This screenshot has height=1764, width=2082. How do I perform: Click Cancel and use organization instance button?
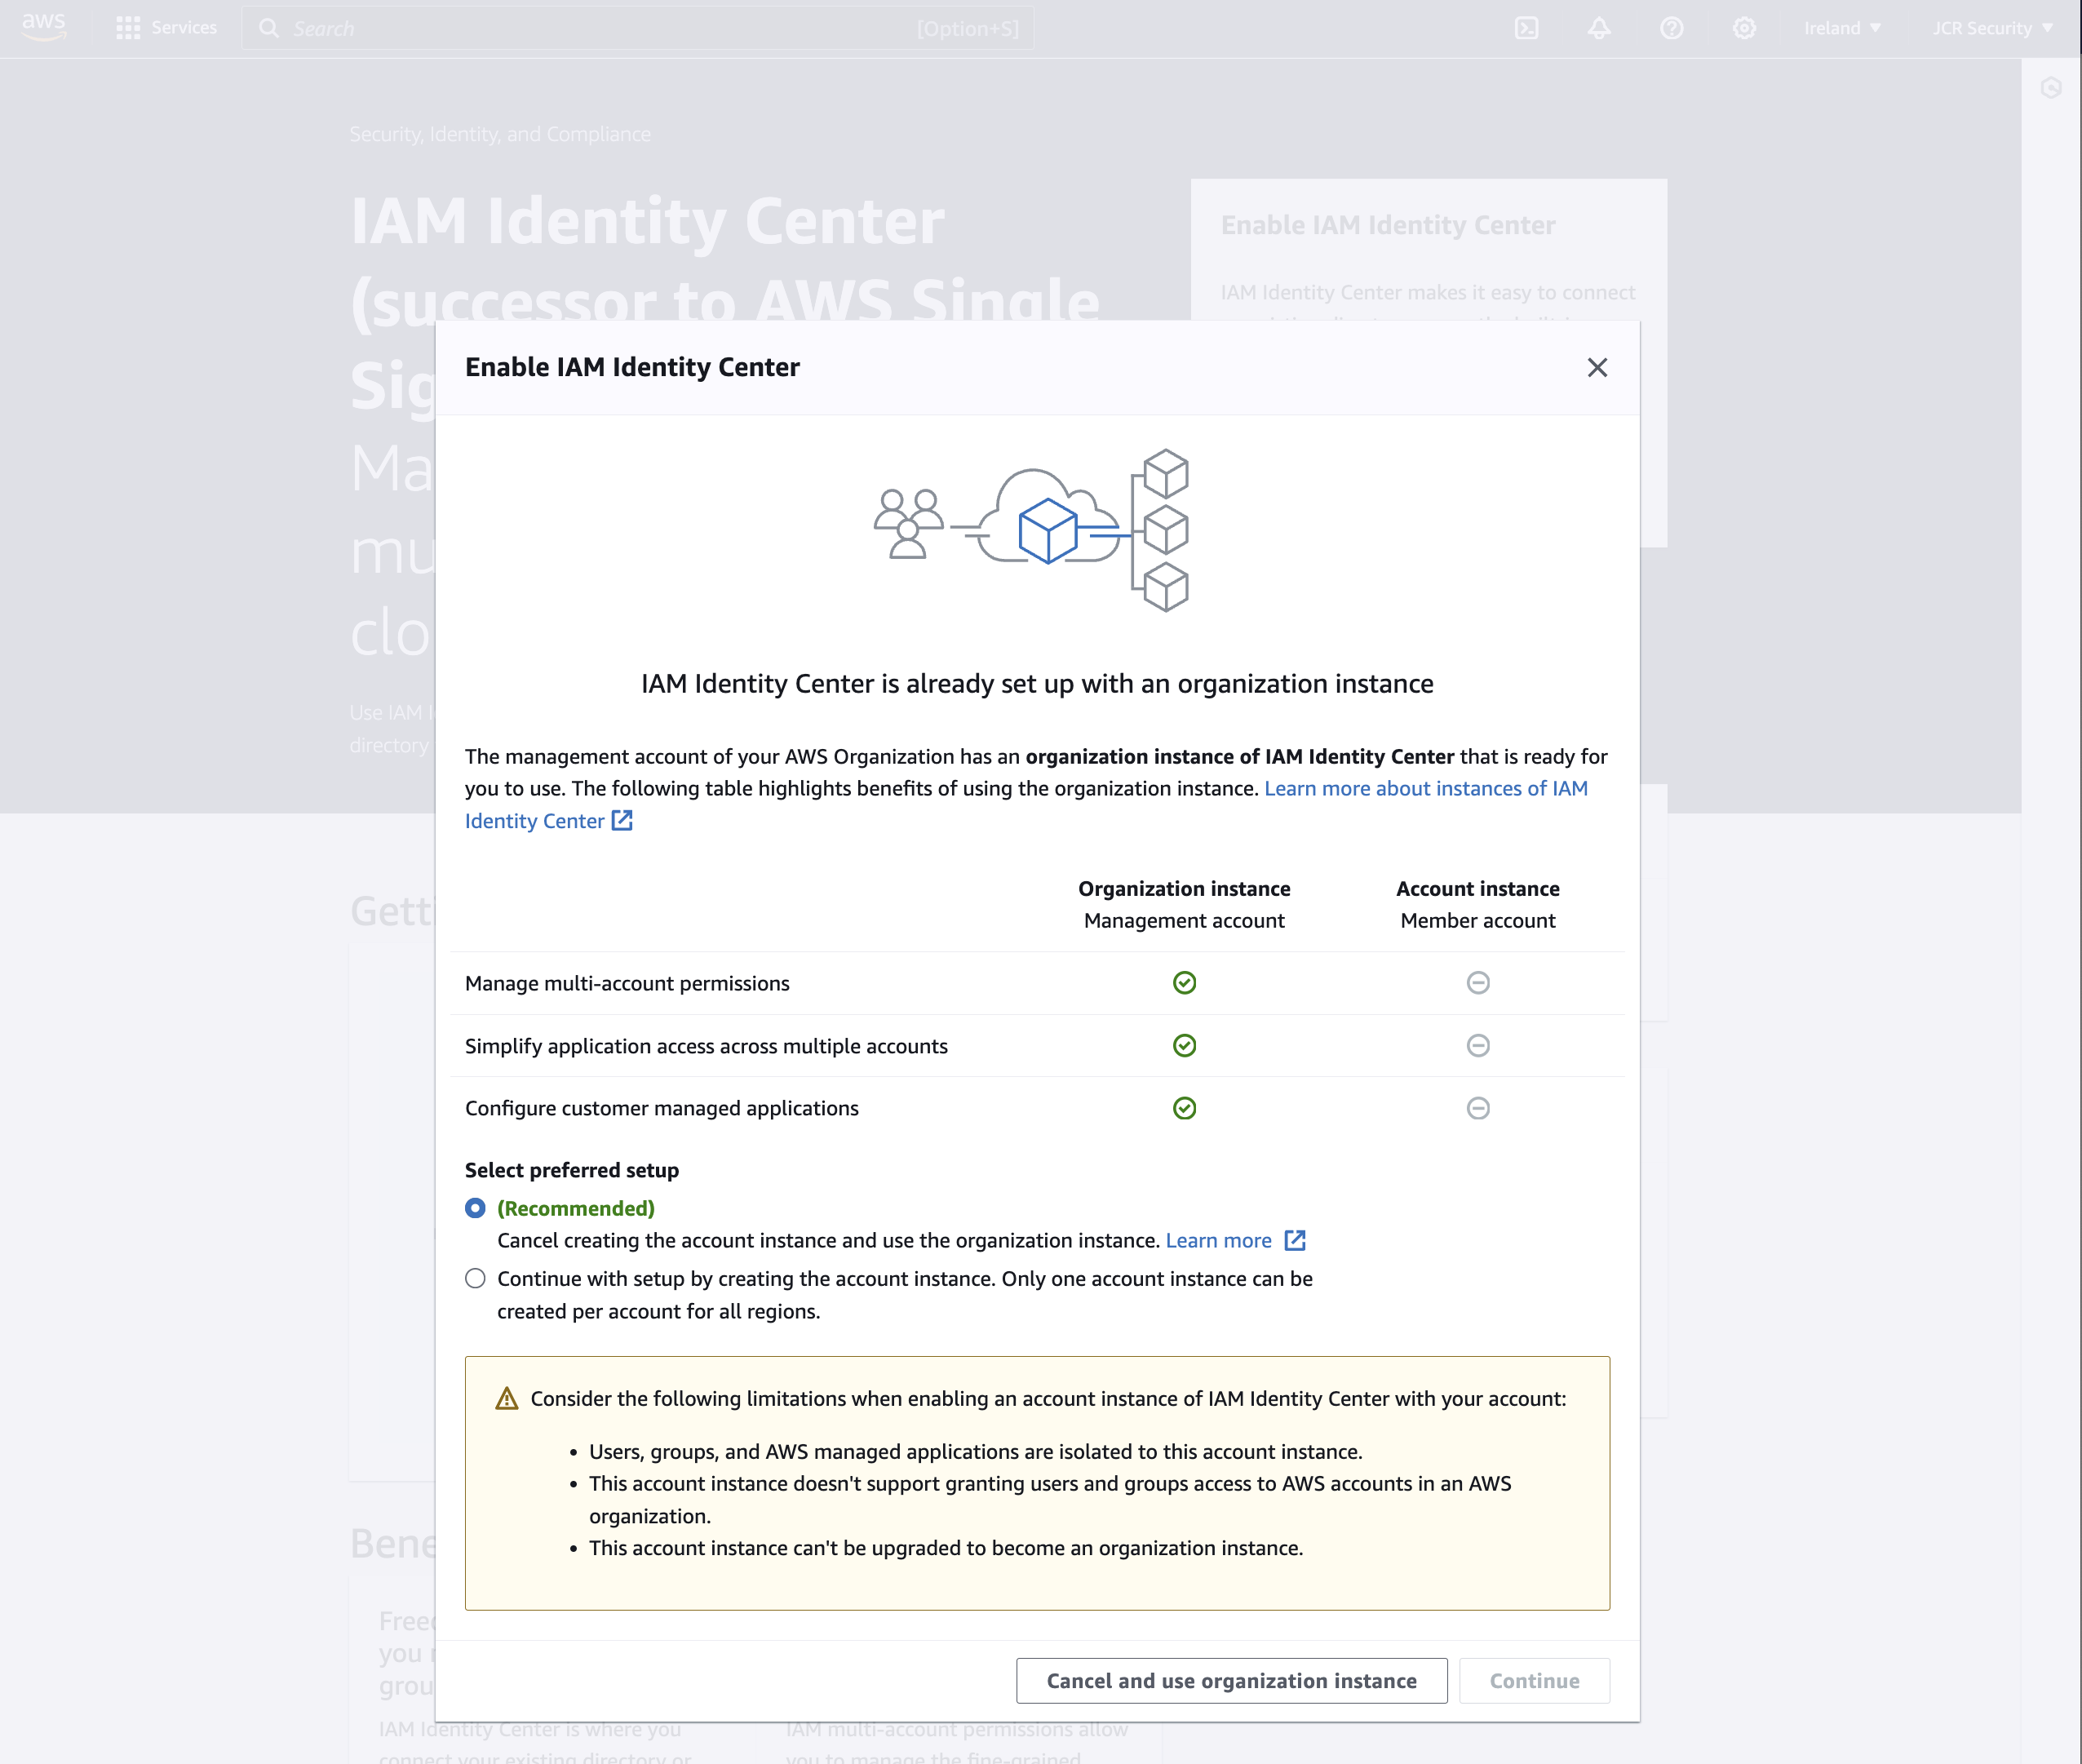click(x=1231, y=1681)
